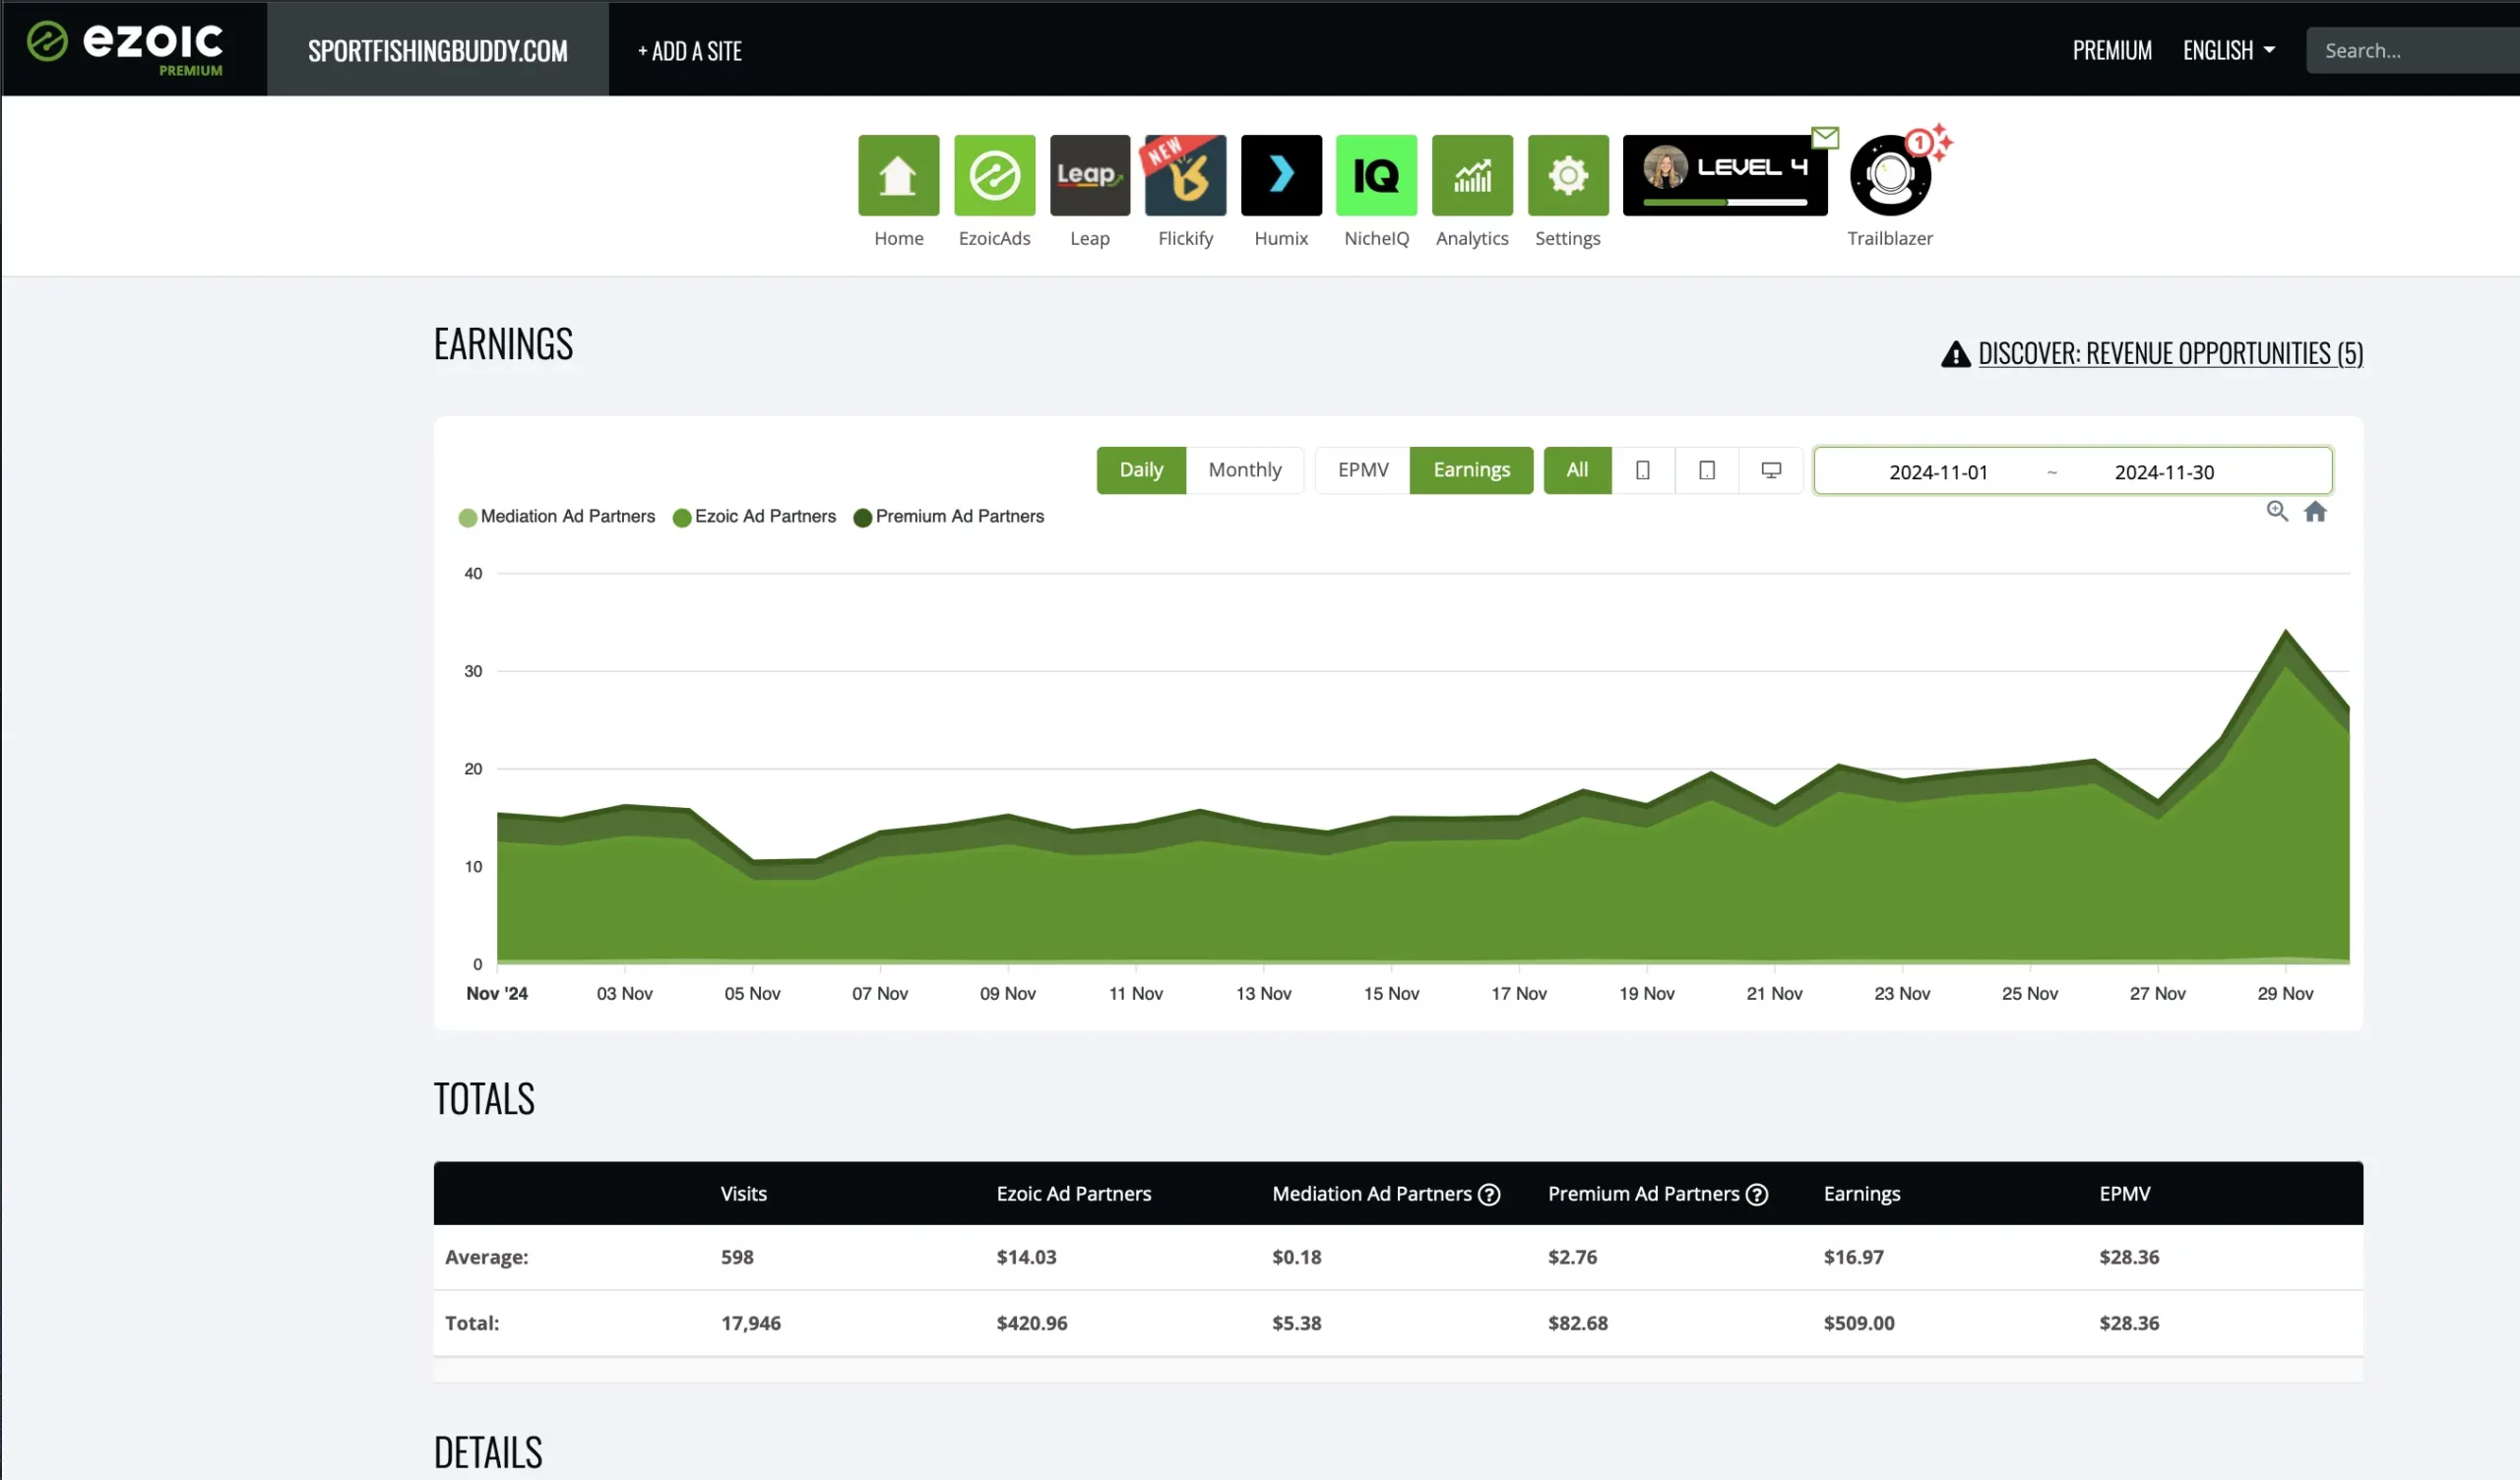Click the 29 Nov peak on chart
The width and height of the screenshot is (2520, 1480).
(2285, 632)
